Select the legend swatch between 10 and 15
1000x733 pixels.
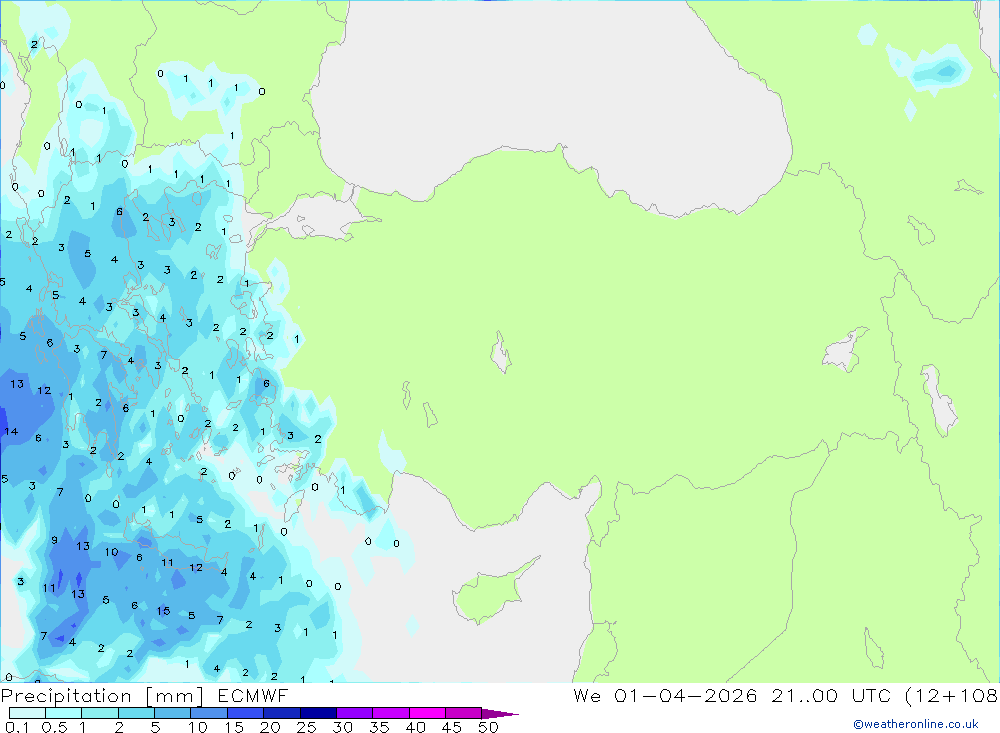[209, 713]
